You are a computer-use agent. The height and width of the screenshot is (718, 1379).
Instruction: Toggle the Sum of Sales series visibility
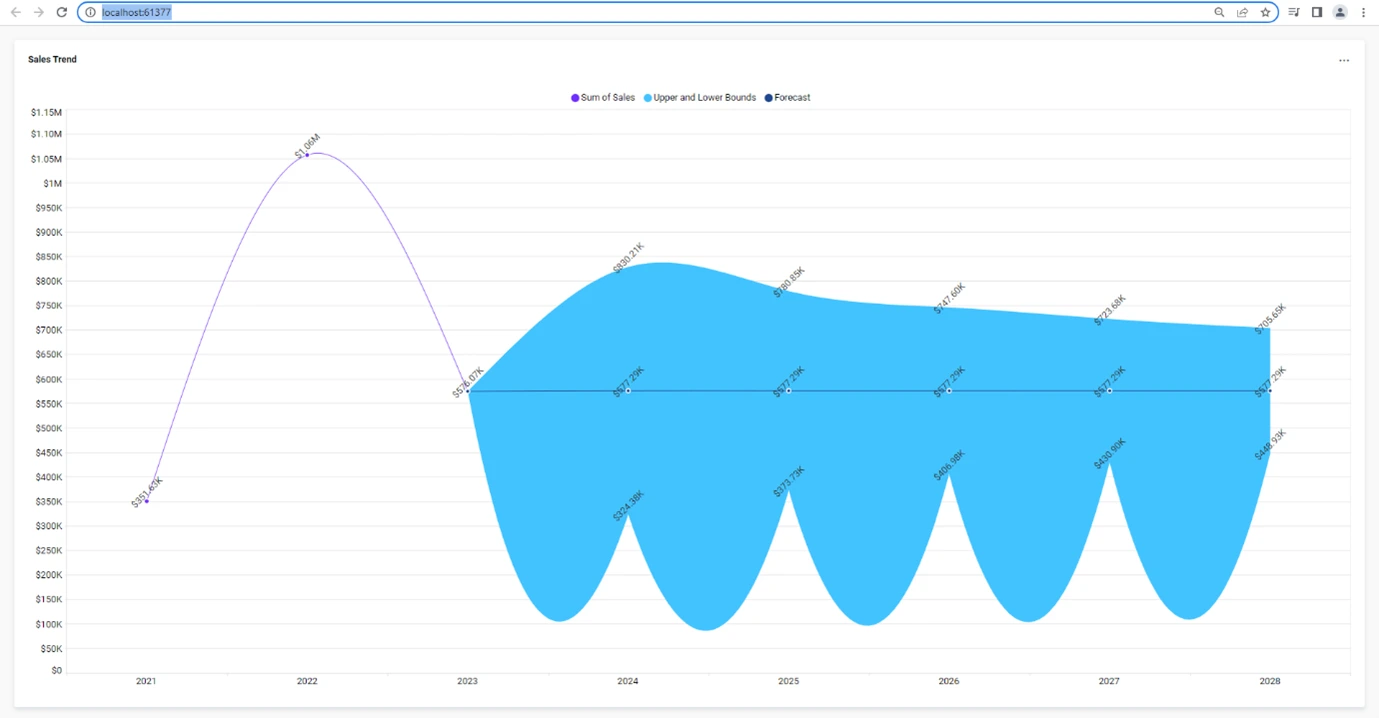(x=603, y=97)
